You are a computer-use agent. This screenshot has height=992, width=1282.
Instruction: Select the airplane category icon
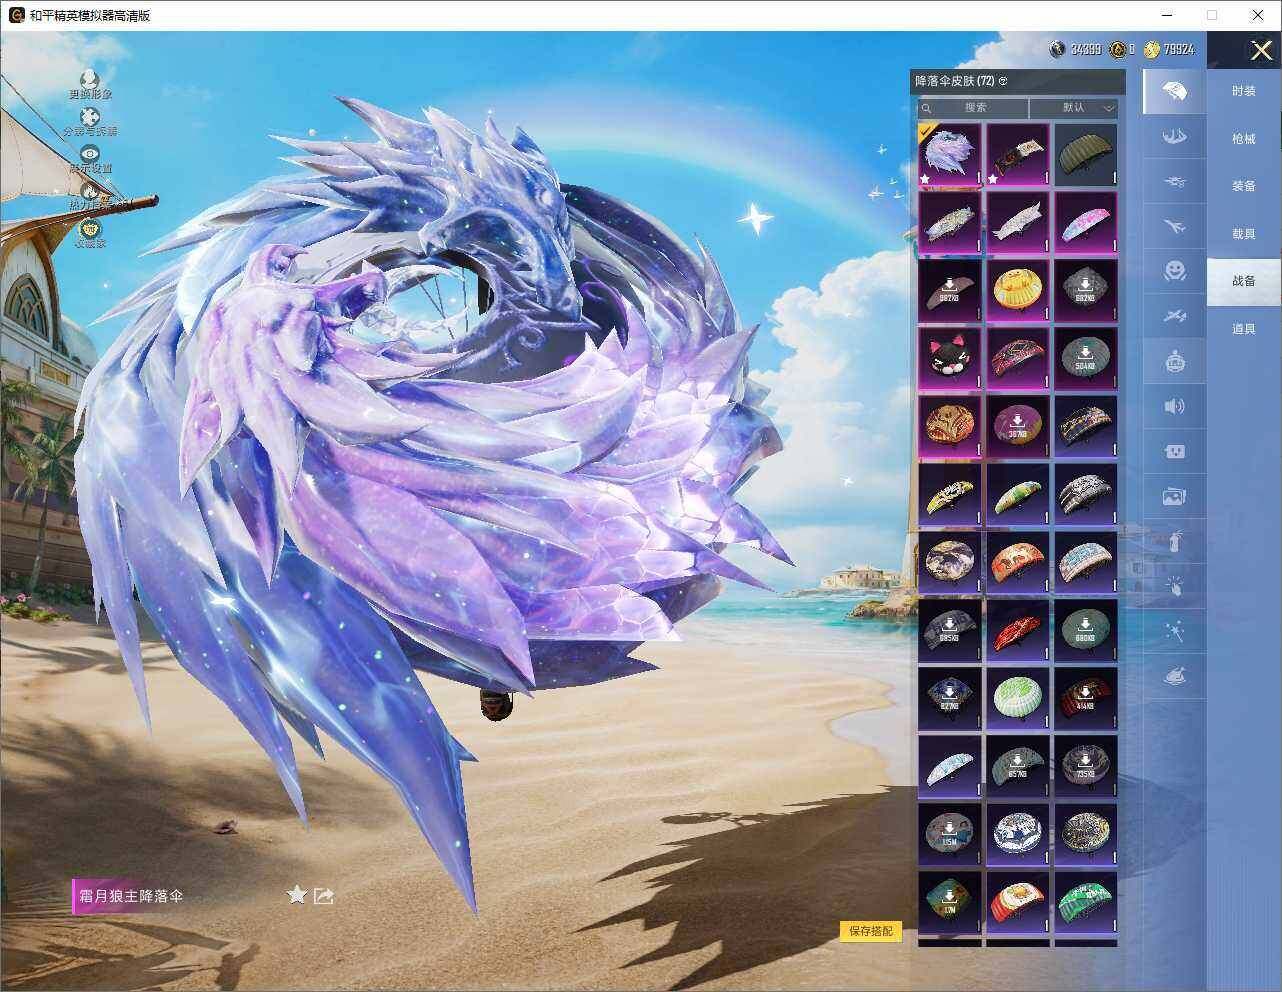click(x=1175, y=227)
